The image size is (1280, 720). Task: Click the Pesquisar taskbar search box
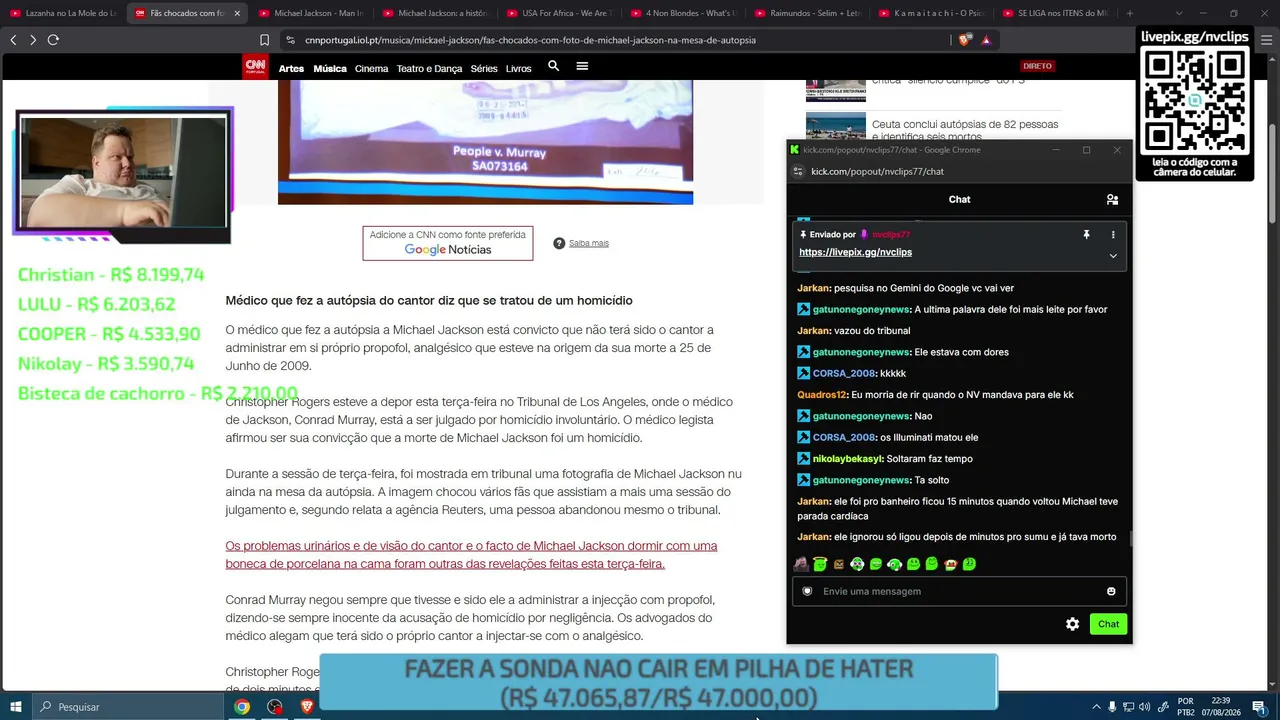click(x=128, y=707)
